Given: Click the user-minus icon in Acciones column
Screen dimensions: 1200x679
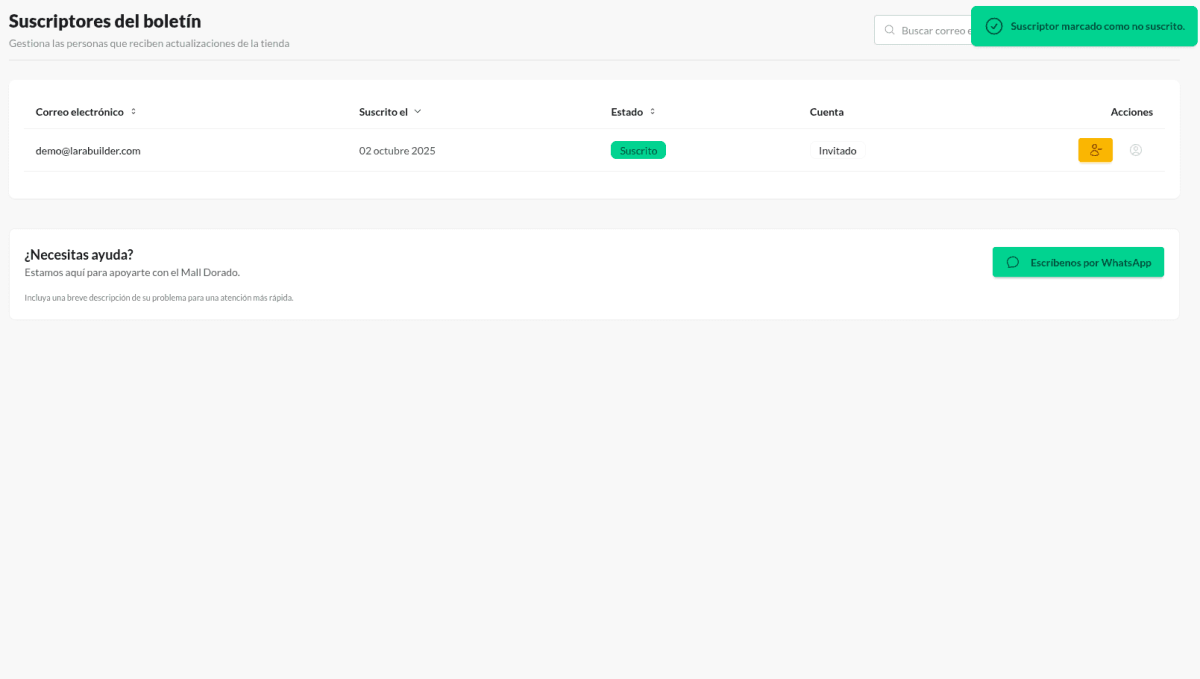Looking at the screenshot, I should [1095, 150].
